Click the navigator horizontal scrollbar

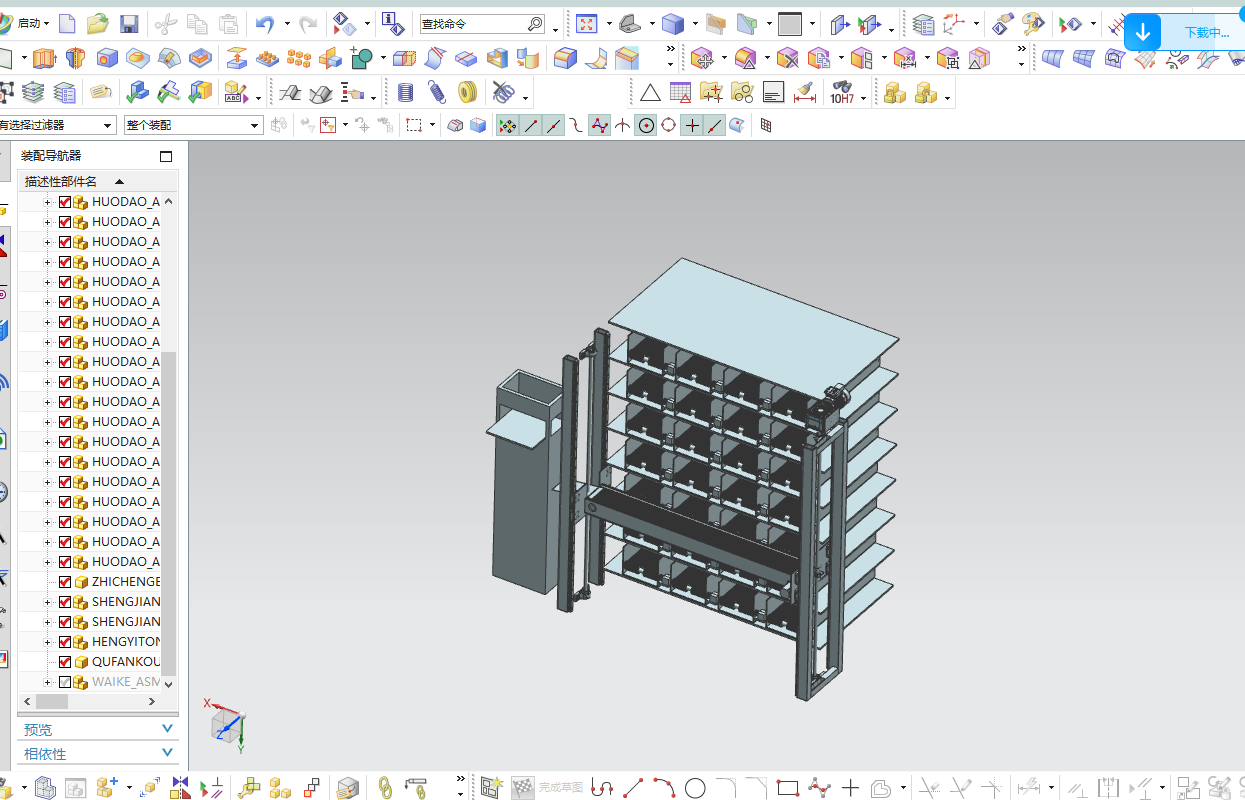[x=53, y=701]
